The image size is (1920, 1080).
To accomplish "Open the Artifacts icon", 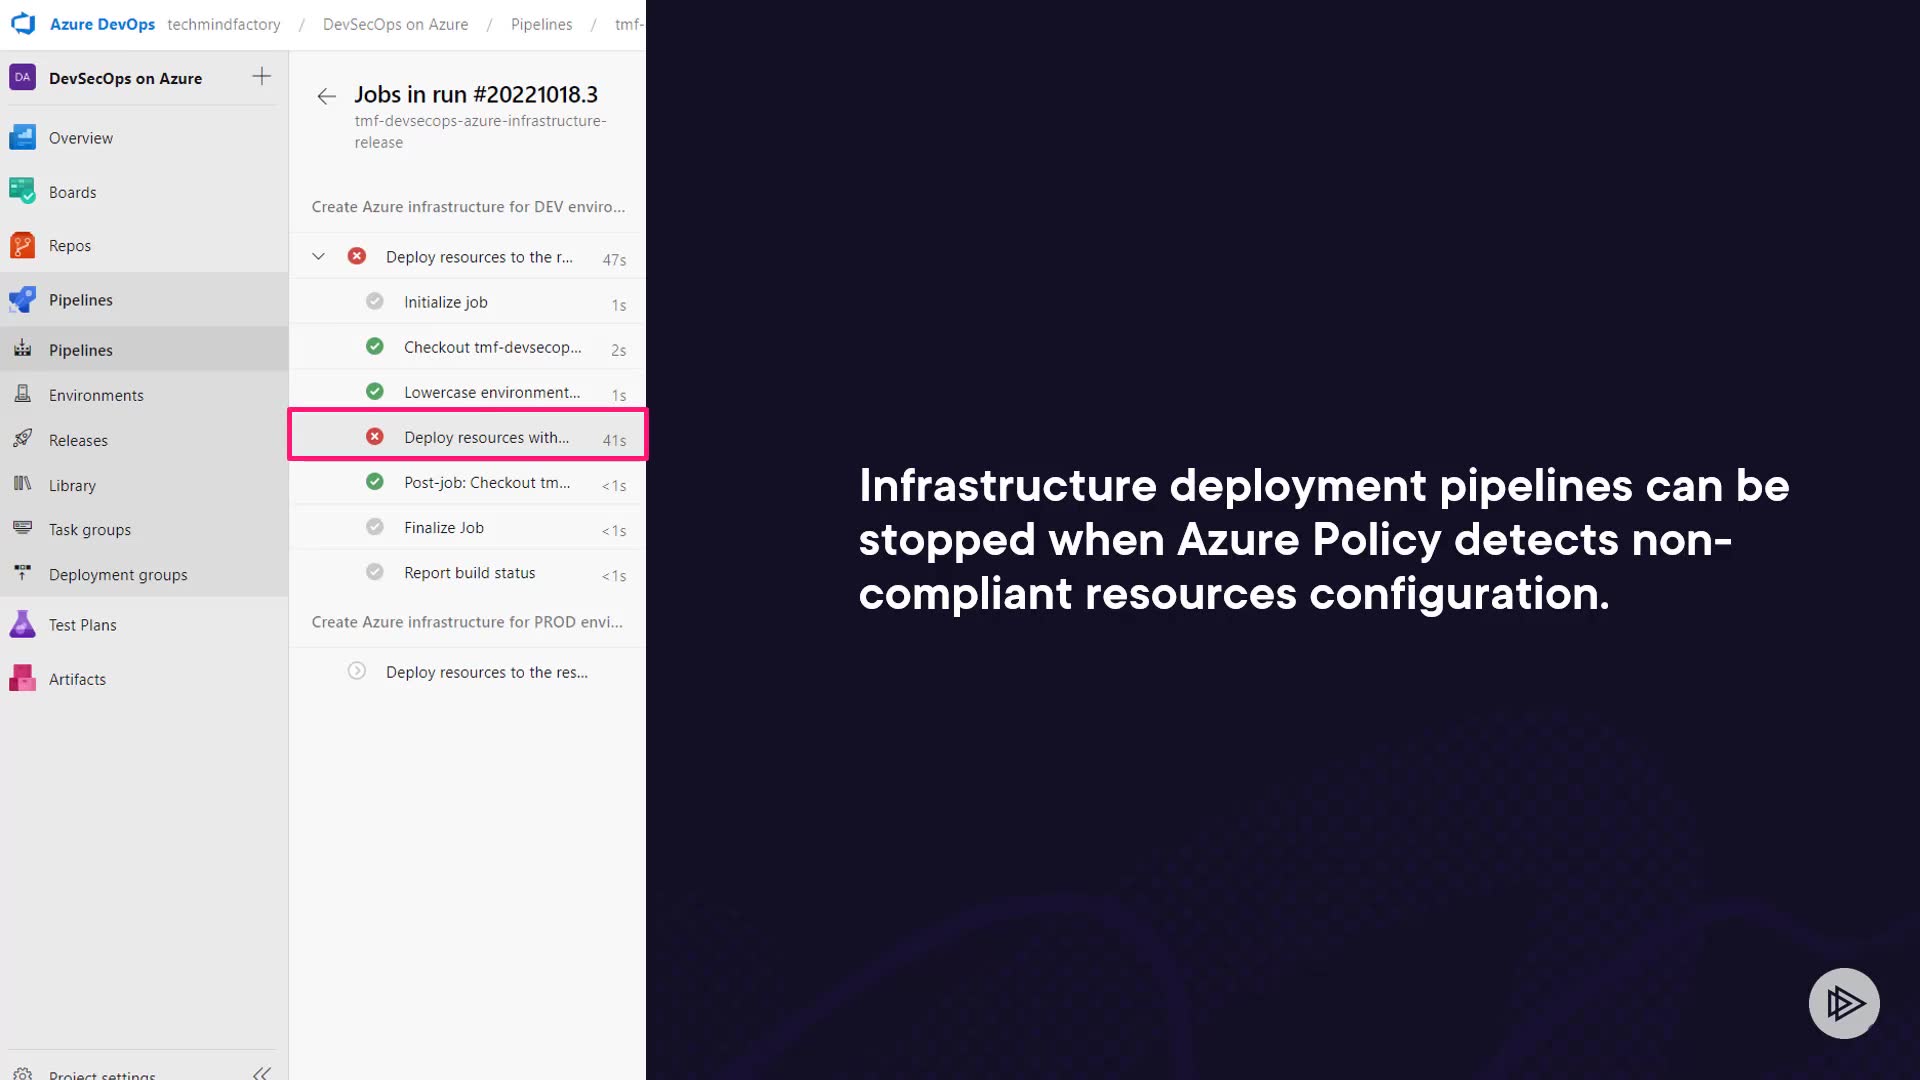I will click(22, 678).
